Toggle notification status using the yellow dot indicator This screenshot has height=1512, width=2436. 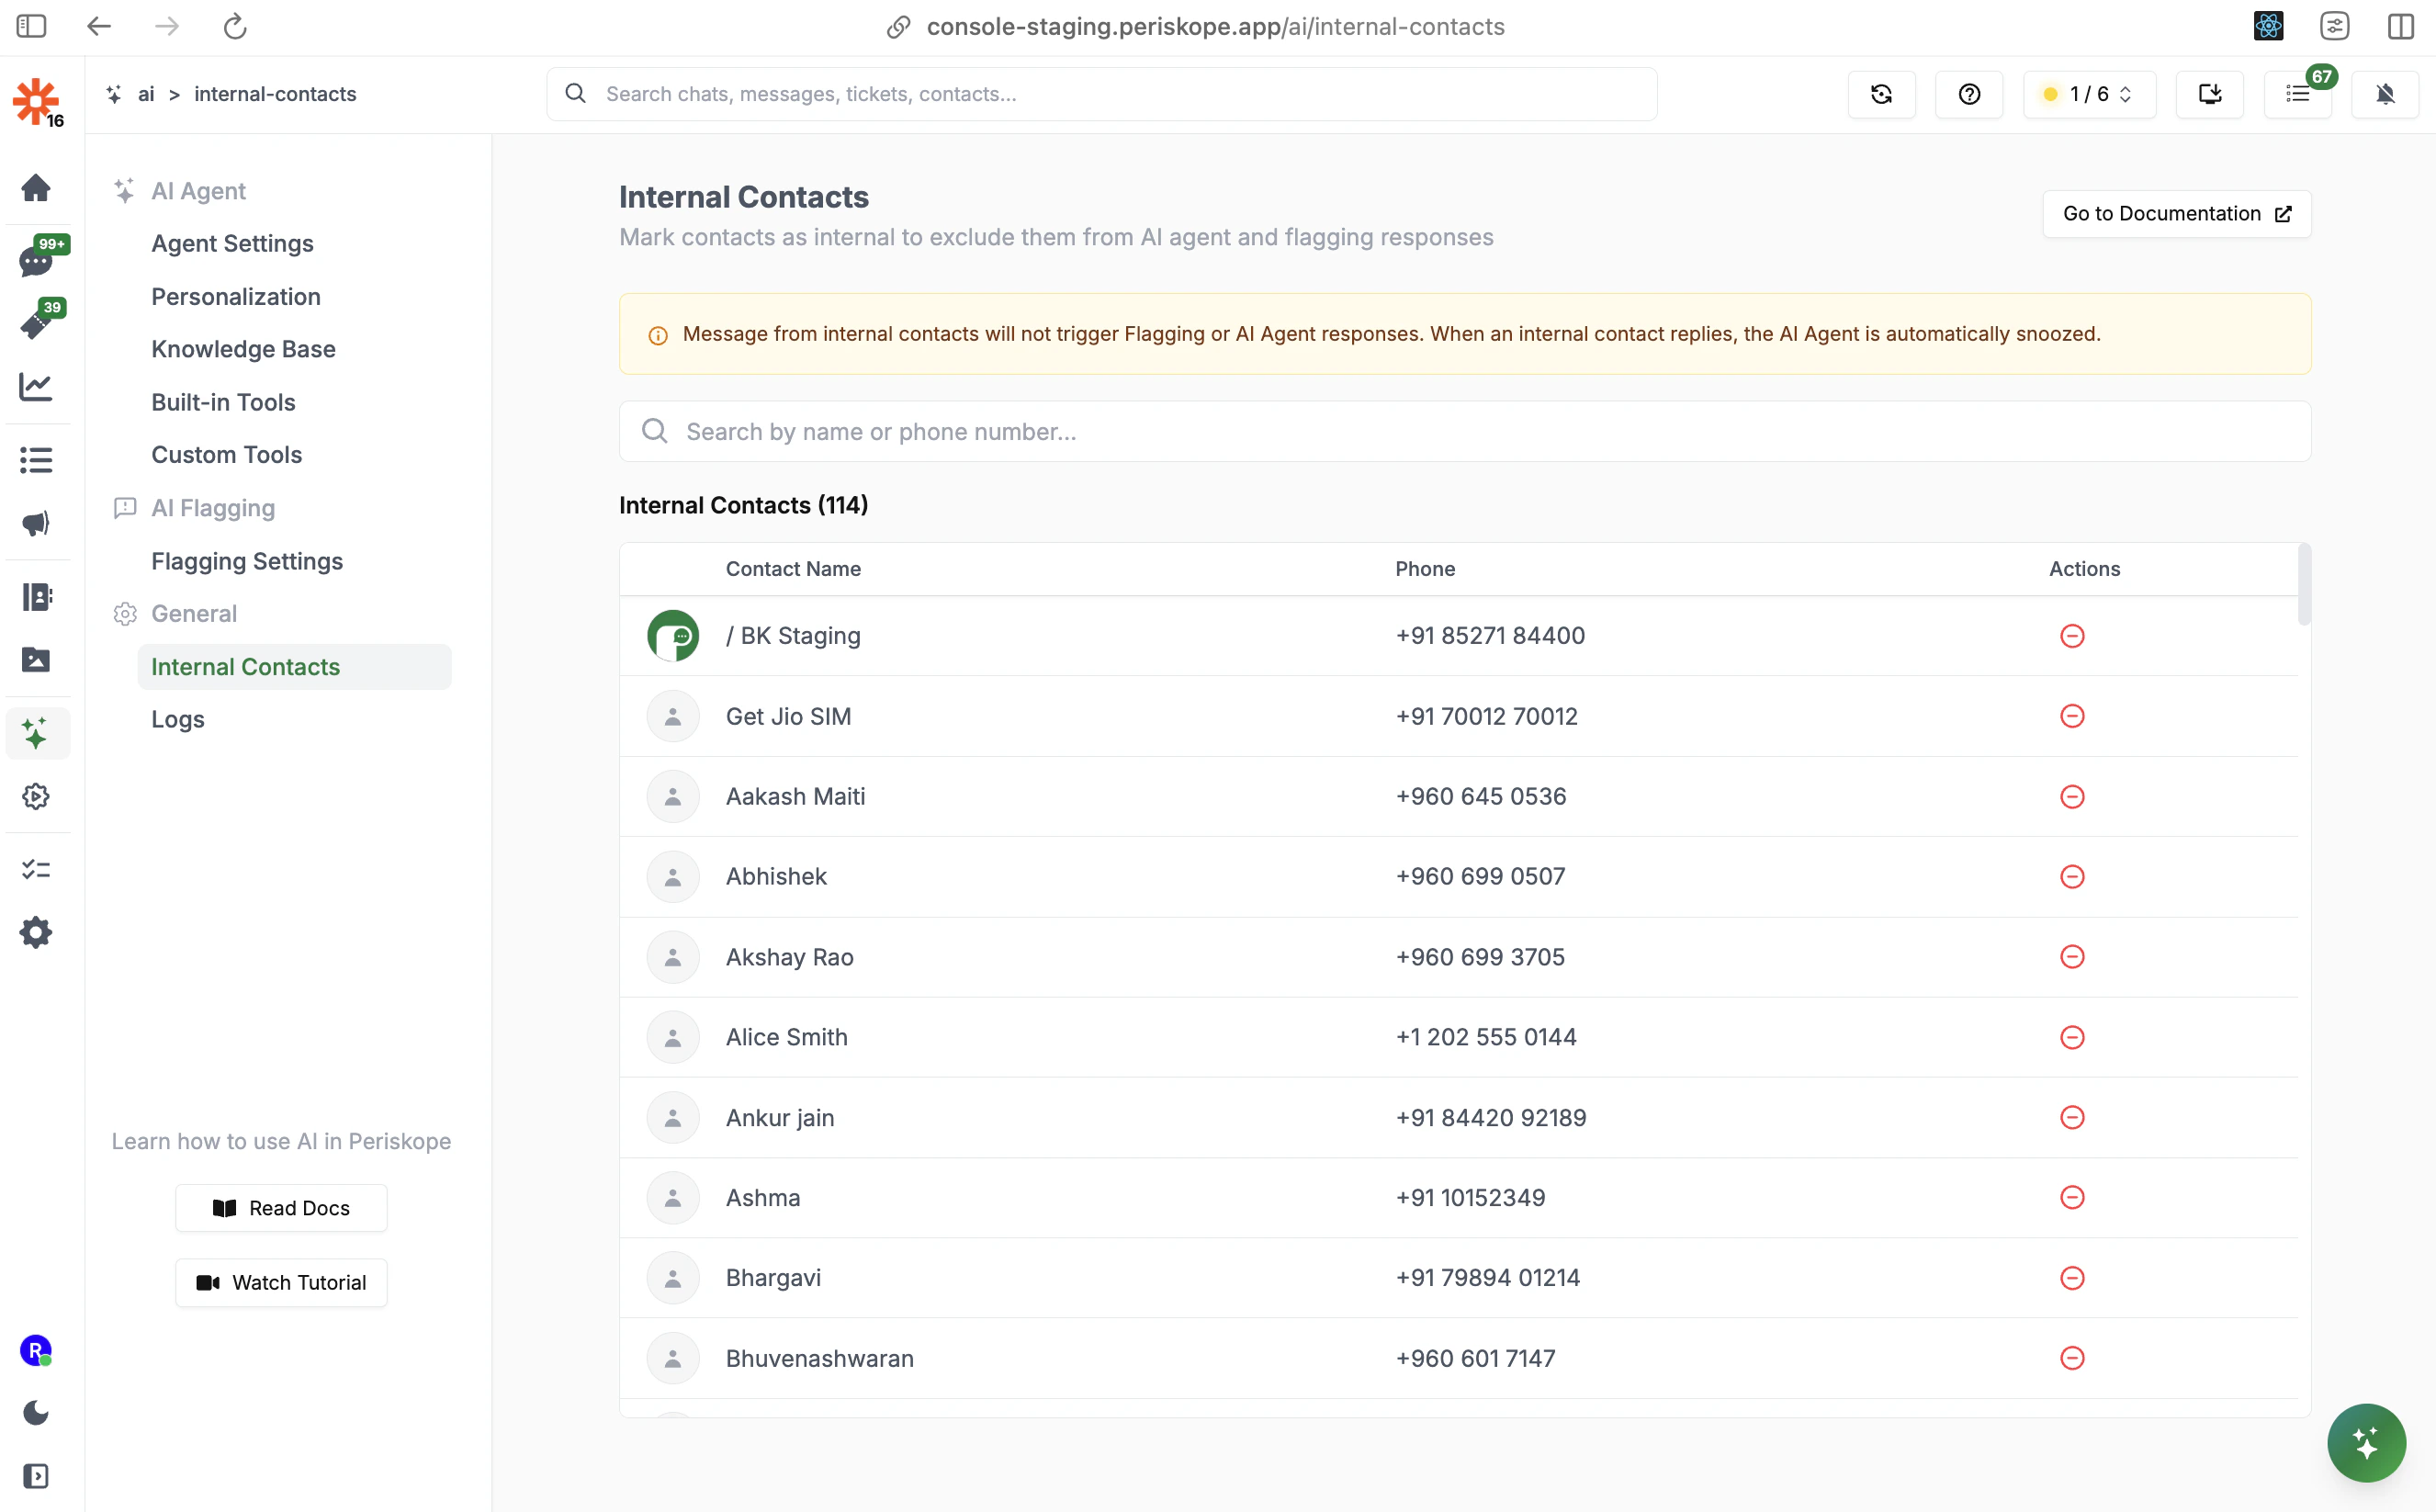click(x=2051, y=94)
